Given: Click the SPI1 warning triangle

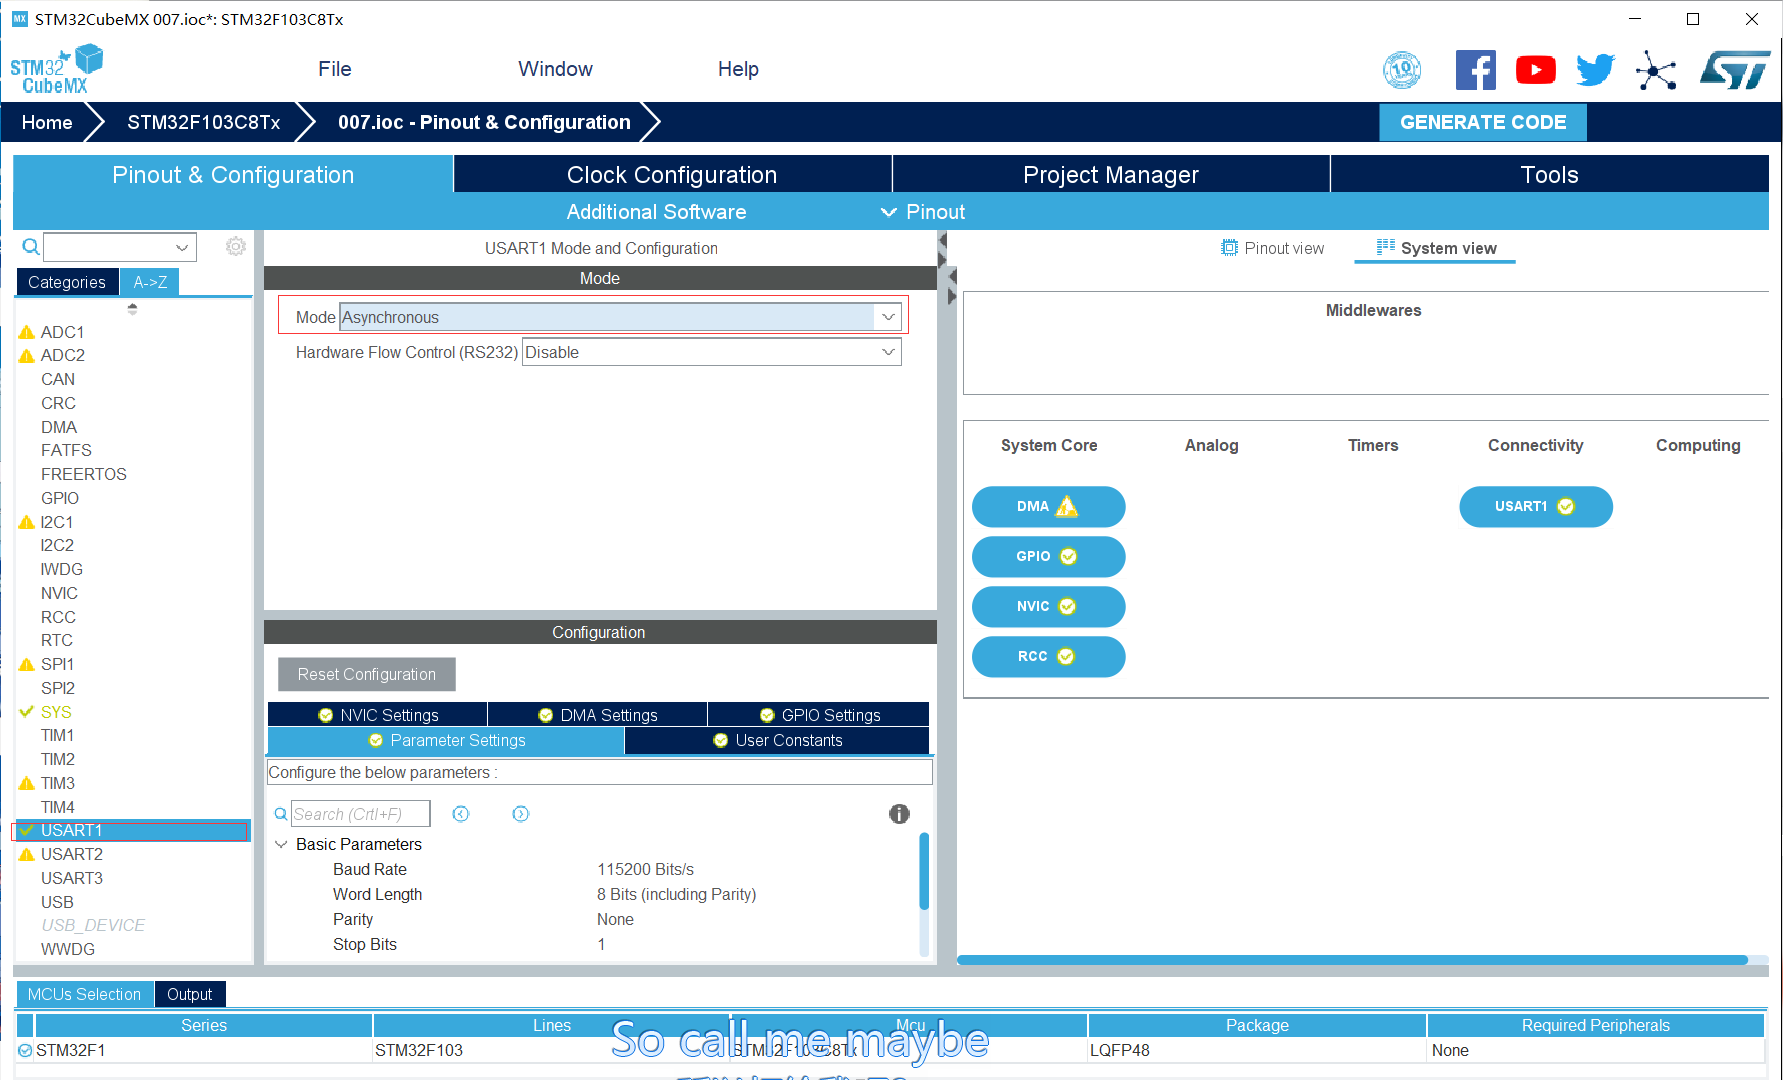Looking at the screenshot, I should [27, 664].
